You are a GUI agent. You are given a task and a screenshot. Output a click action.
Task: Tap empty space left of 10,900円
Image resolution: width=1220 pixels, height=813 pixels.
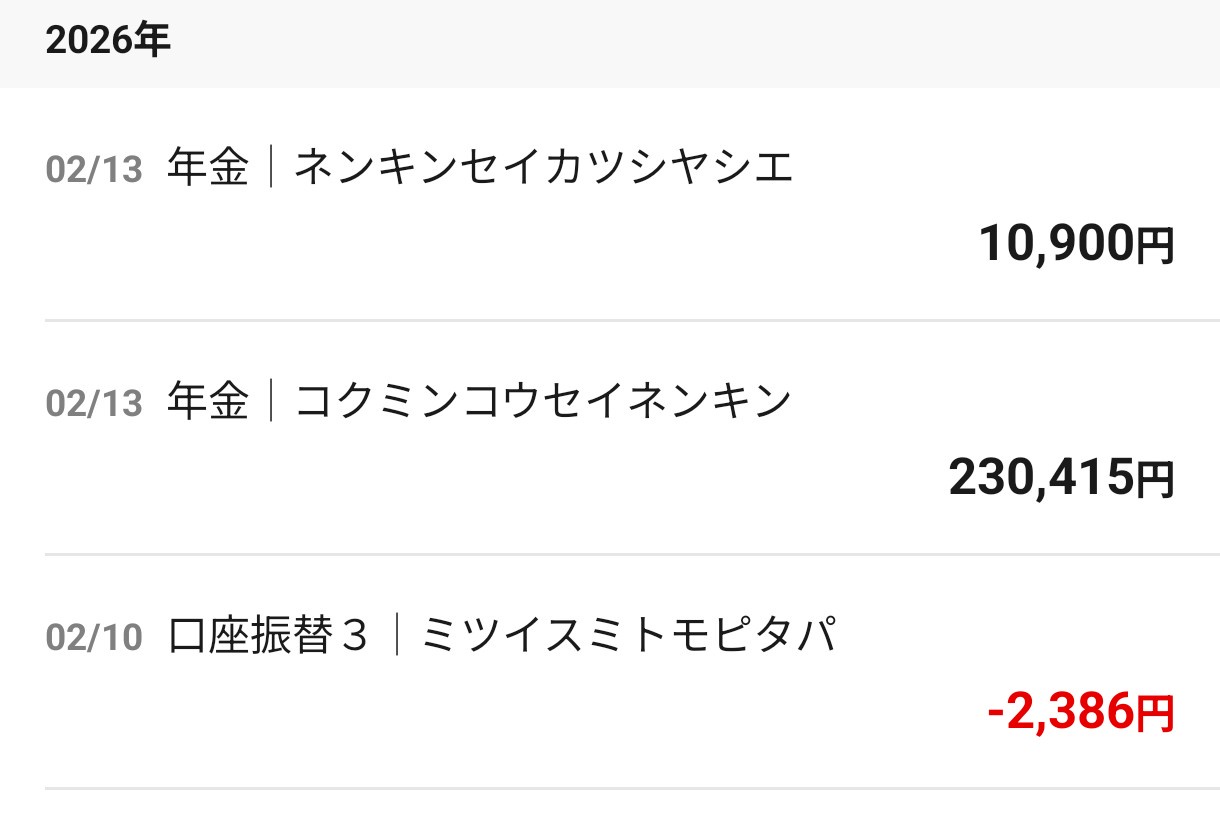coord(500,246)
